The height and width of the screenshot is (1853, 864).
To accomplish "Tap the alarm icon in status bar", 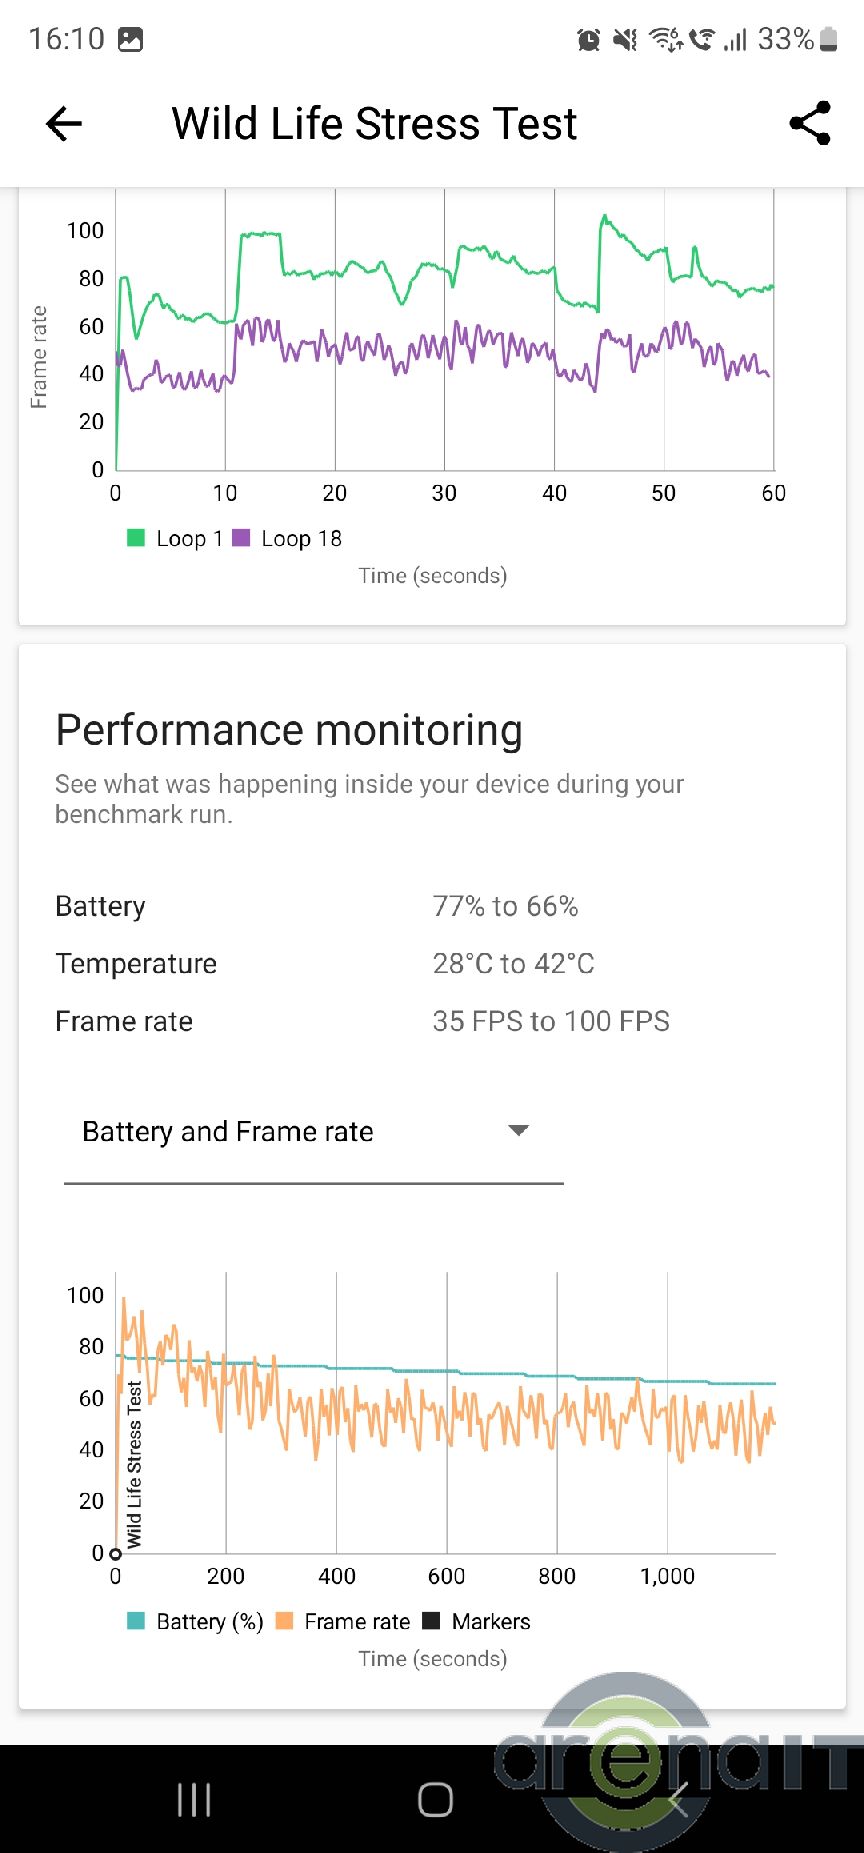I will click(589, 40).
